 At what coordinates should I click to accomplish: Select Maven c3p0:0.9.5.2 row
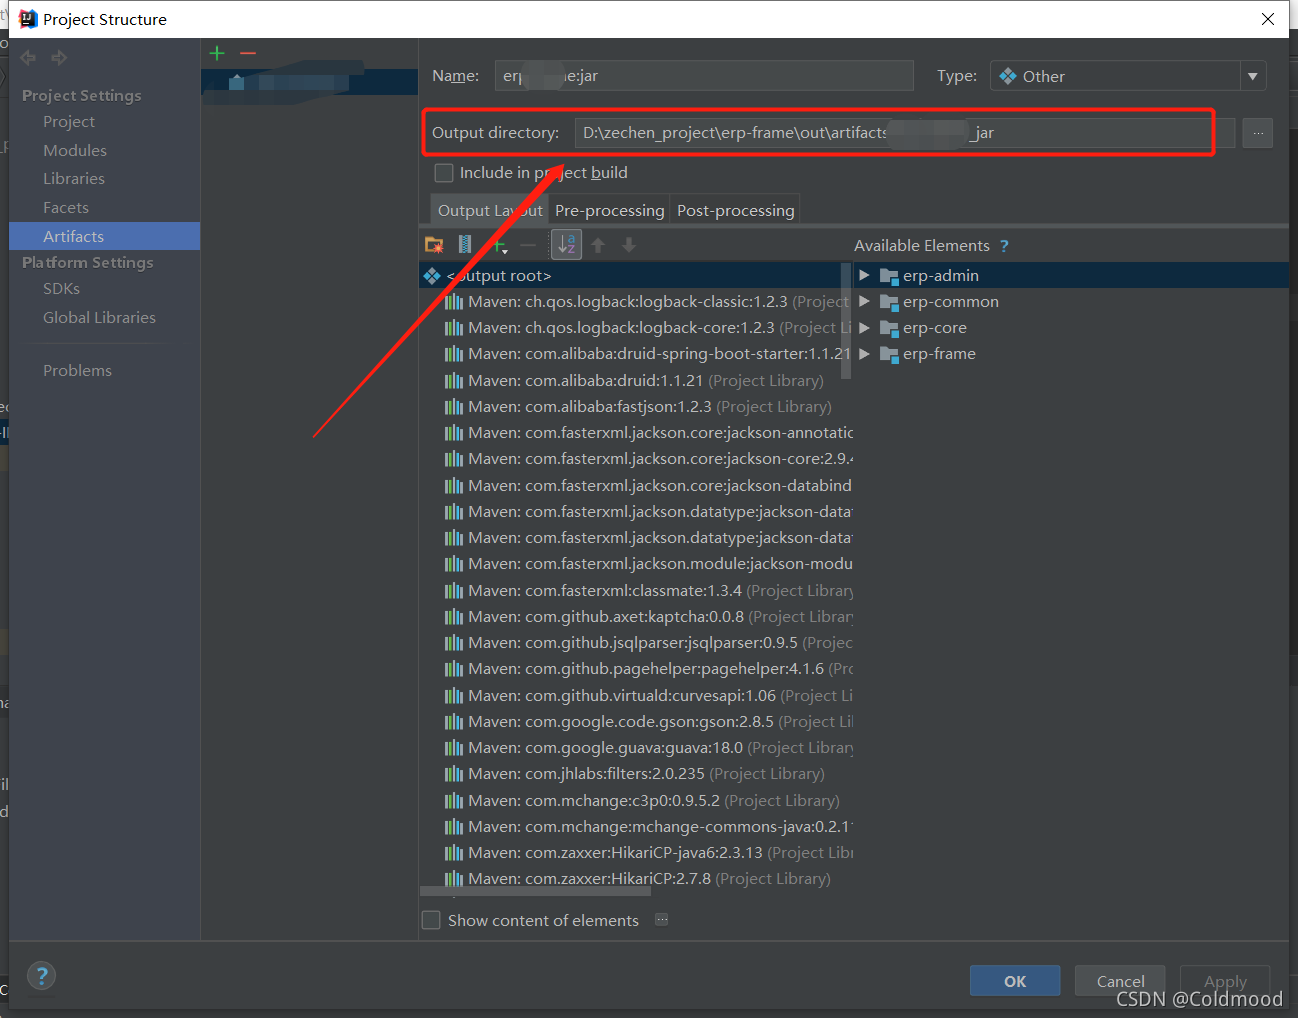point(636,801)
